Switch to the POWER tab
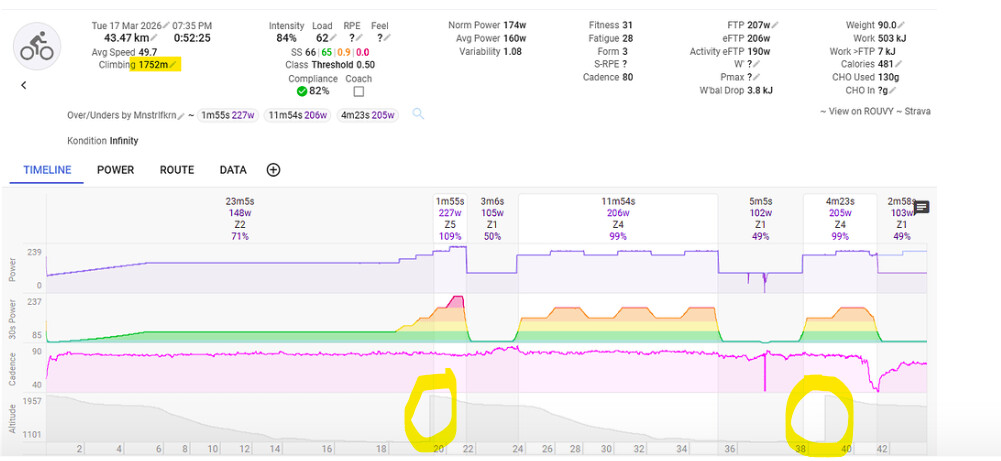The width and height of the screenshot is (1001, 461). [115, 170]
